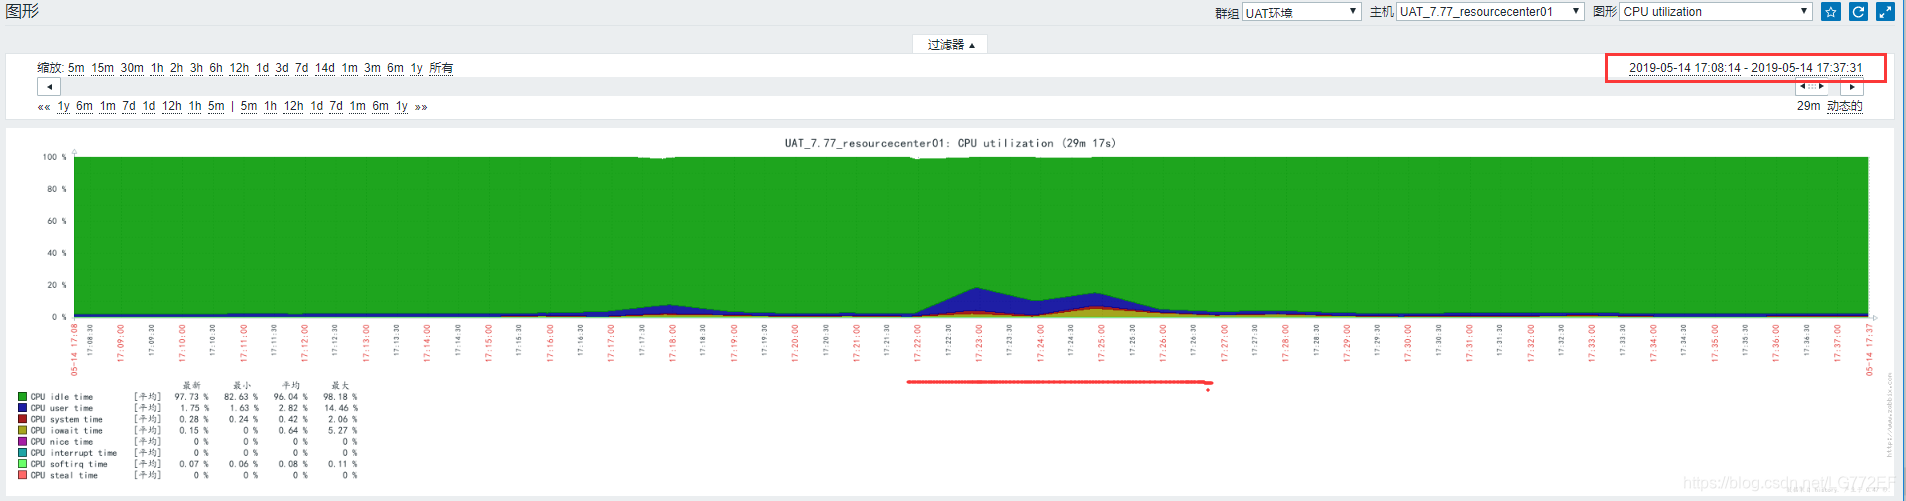Viewport: 1906px width, 501px height.
Task: Set zoom to 15m
Action: tap(102, 68)
